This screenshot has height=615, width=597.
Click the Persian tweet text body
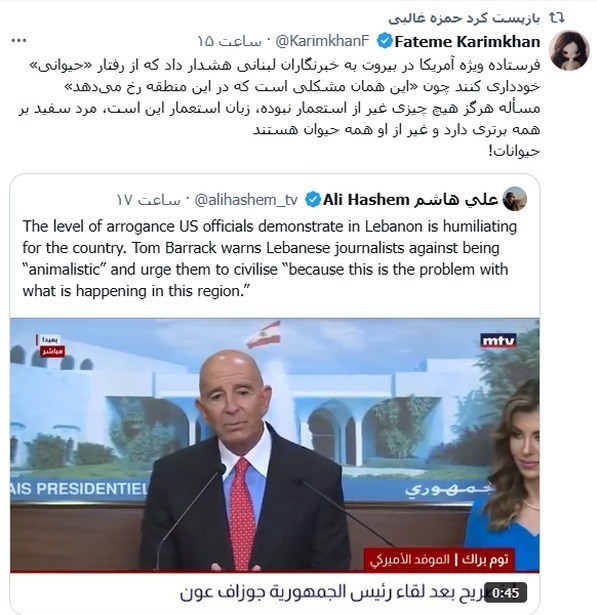279,108
